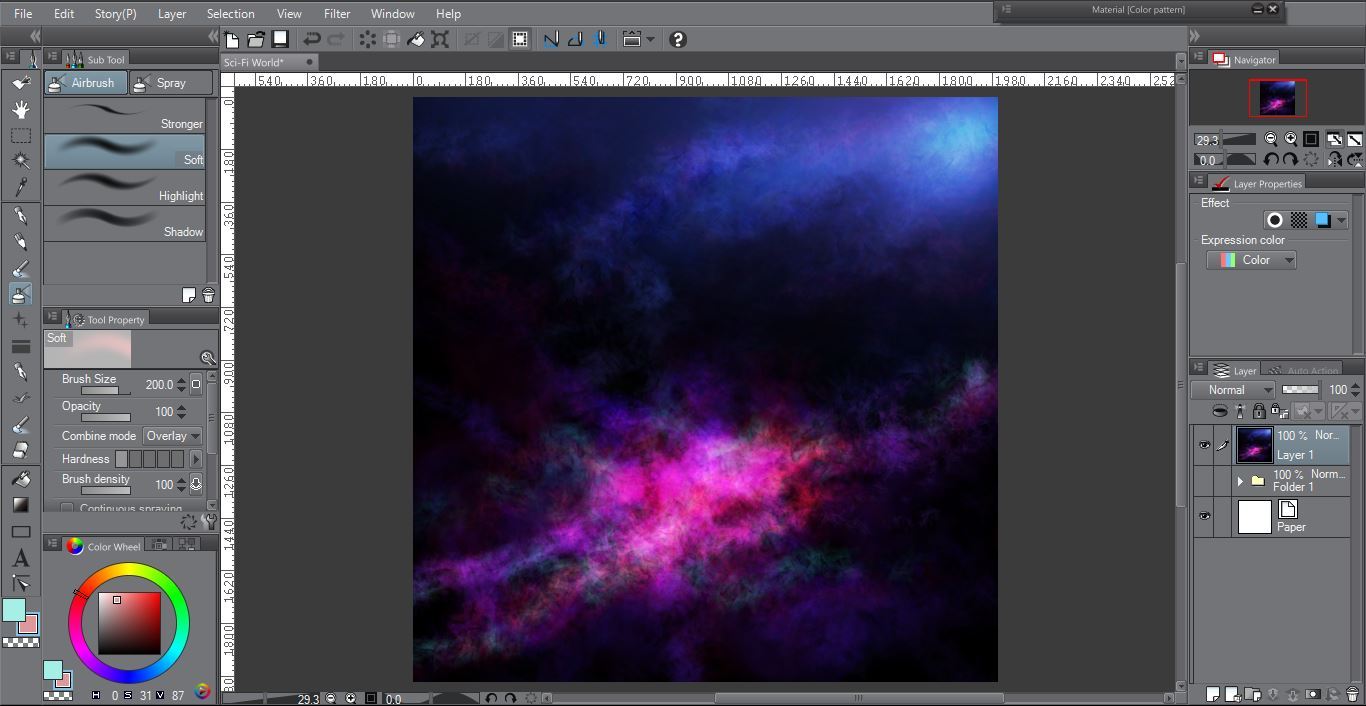Choose the Highlight airbrush sub tool
Viewport: 1366px width, 706px height.
pyautogui.click(x=125, y=188)
